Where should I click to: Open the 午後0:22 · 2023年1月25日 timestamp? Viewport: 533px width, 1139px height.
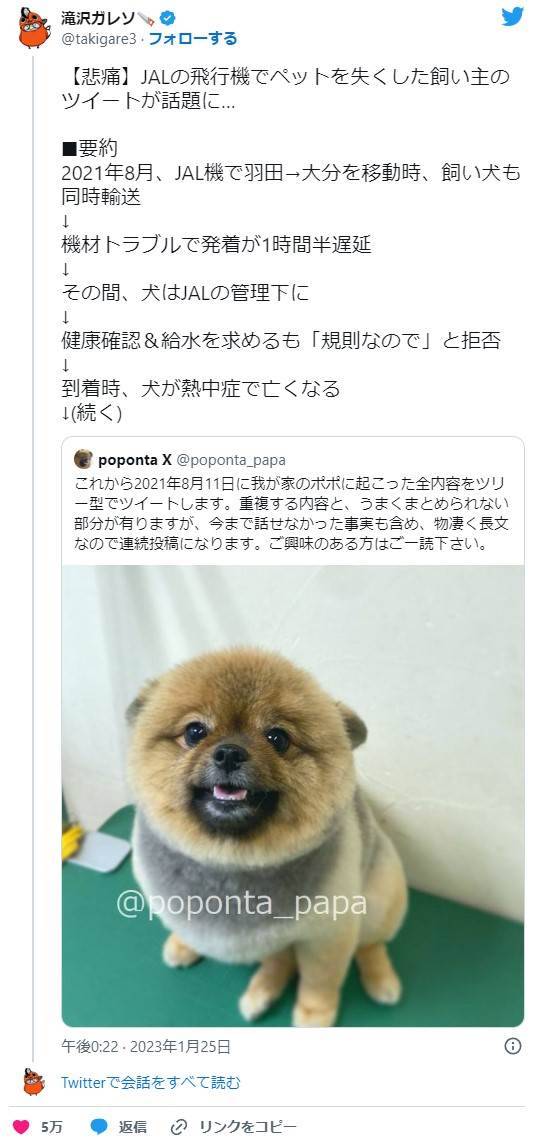[x=146, y=1046]
